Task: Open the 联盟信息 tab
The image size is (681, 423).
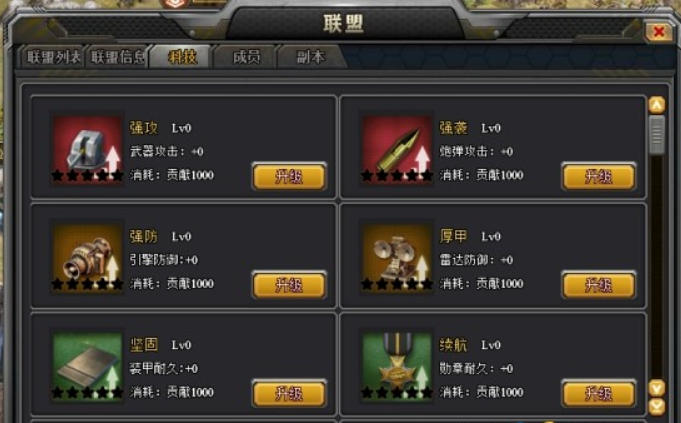Action: pos(117,57)
